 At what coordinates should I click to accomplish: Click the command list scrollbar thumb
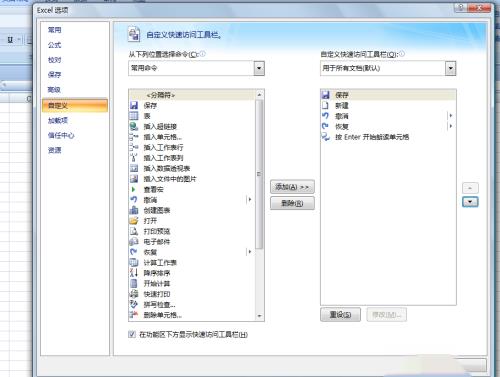pyautogui.click(x=260, y=174)
